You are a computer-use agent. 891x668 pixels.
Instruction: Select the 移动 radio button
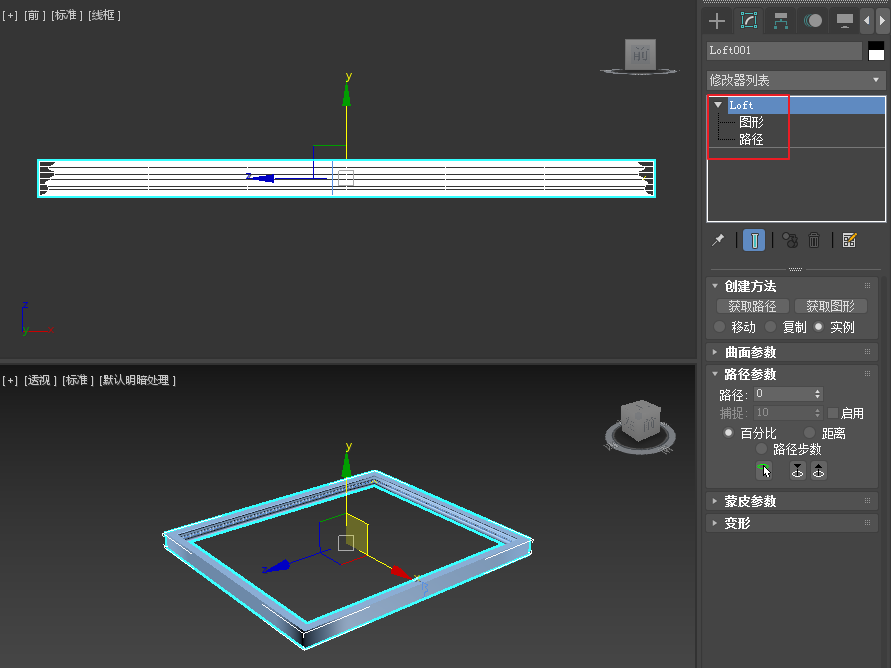pyautogui.click(x=720, y=327)
